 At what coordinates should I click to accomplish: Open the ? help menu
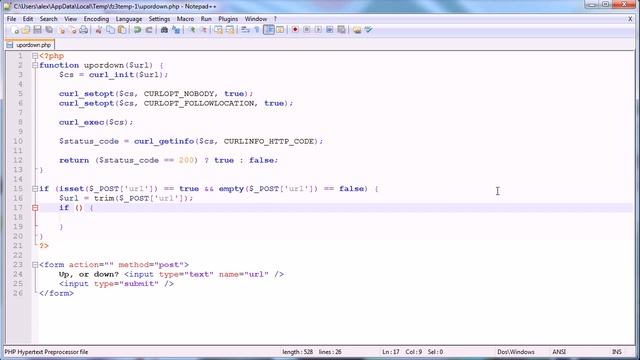(275, 19)
